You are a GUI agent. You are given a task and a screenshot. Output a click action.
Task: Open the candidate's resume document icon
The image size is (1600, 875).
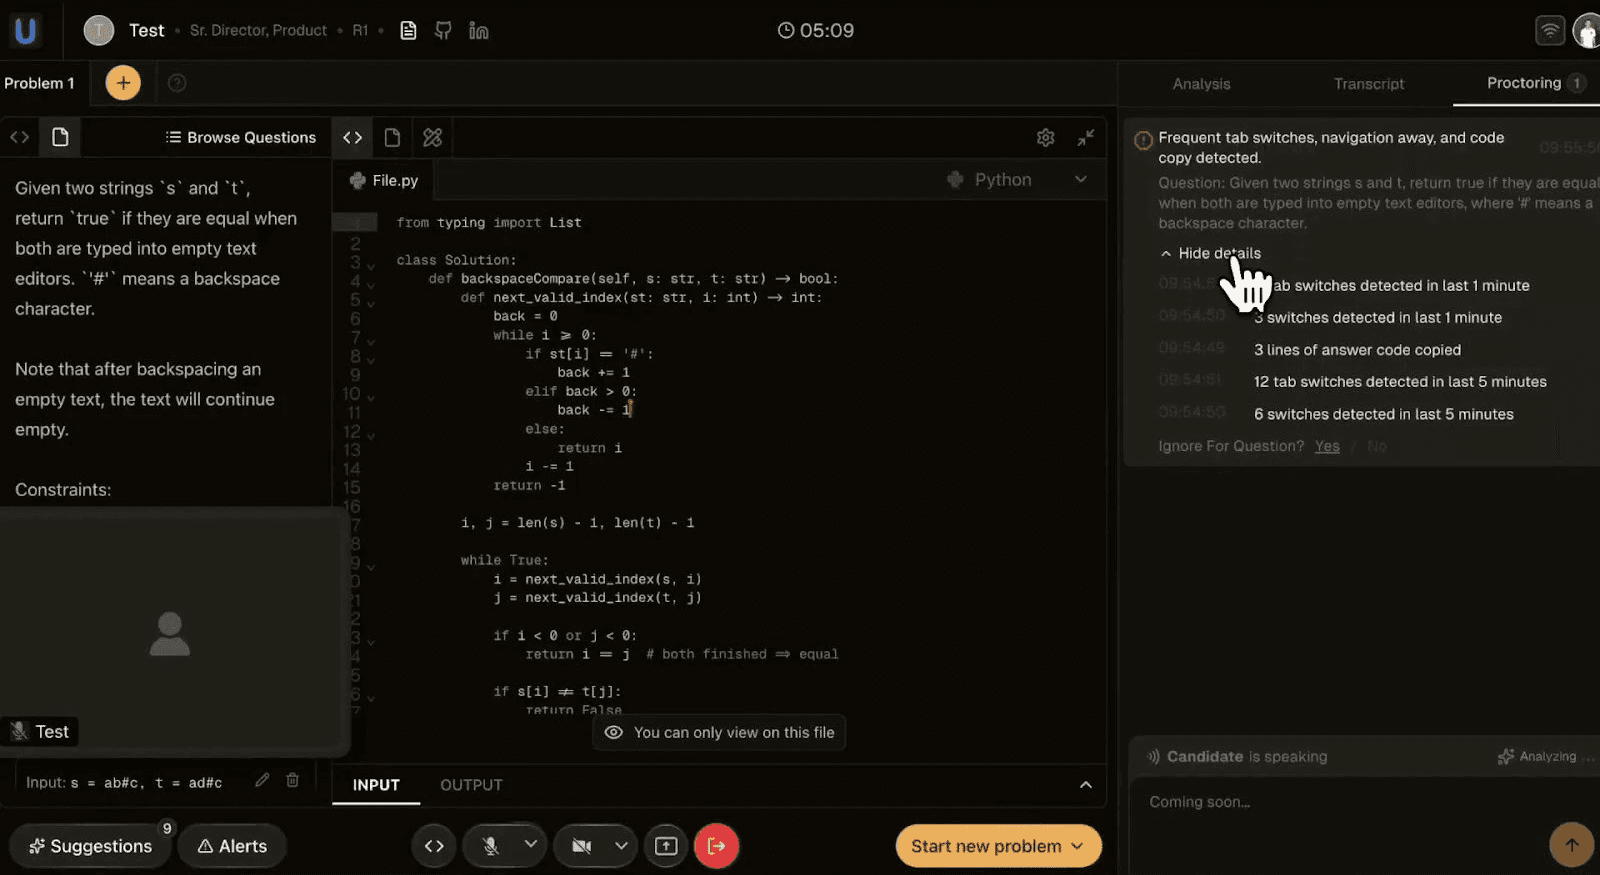point(408,31)
